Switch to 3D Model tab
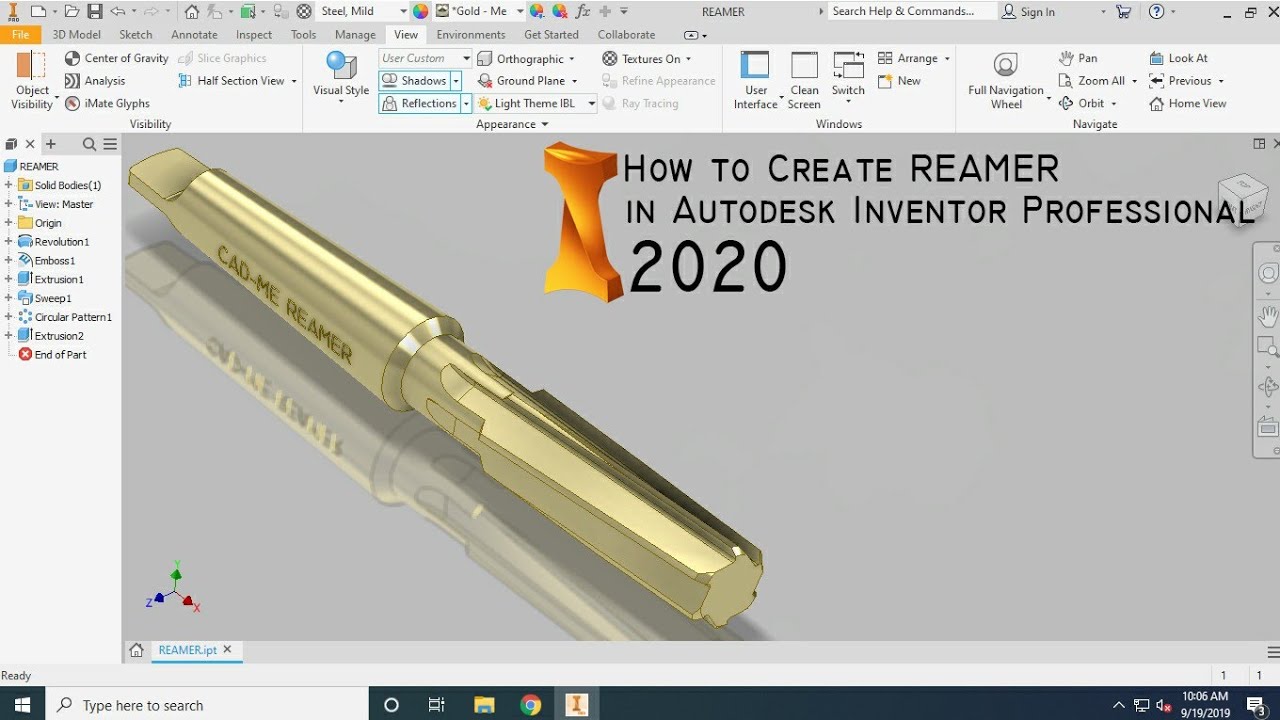 76,34
